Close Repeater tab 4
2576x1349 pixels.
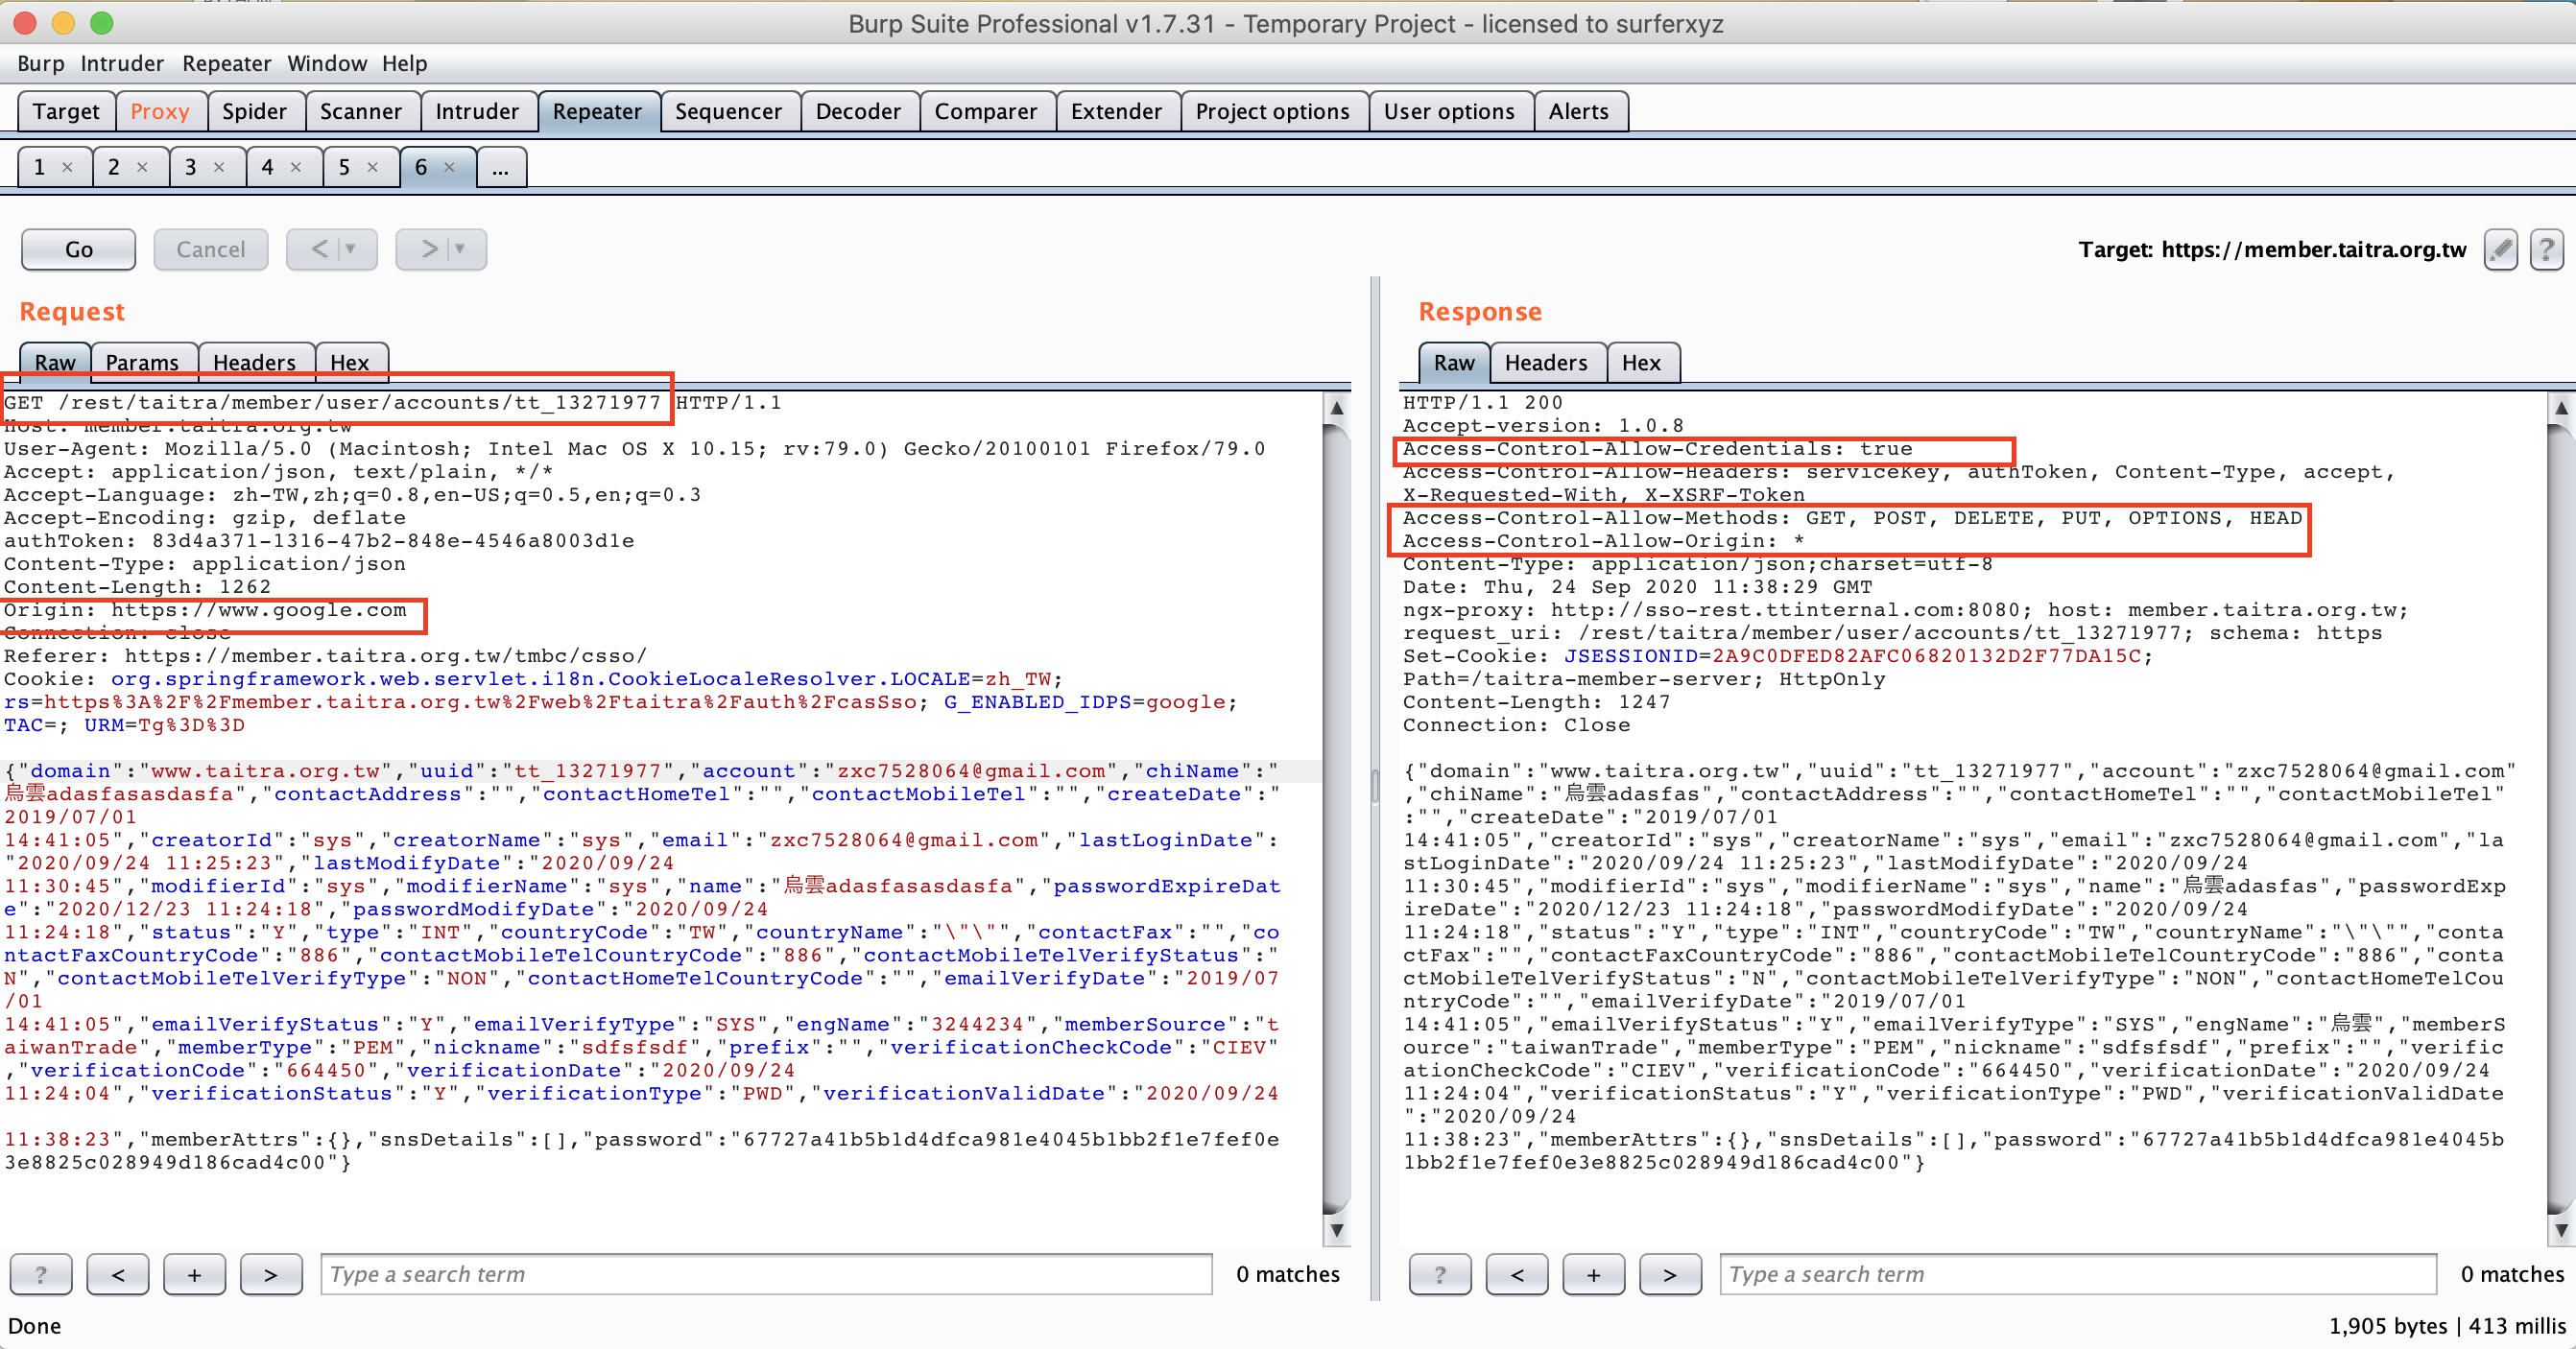click(x=296, y=167)
